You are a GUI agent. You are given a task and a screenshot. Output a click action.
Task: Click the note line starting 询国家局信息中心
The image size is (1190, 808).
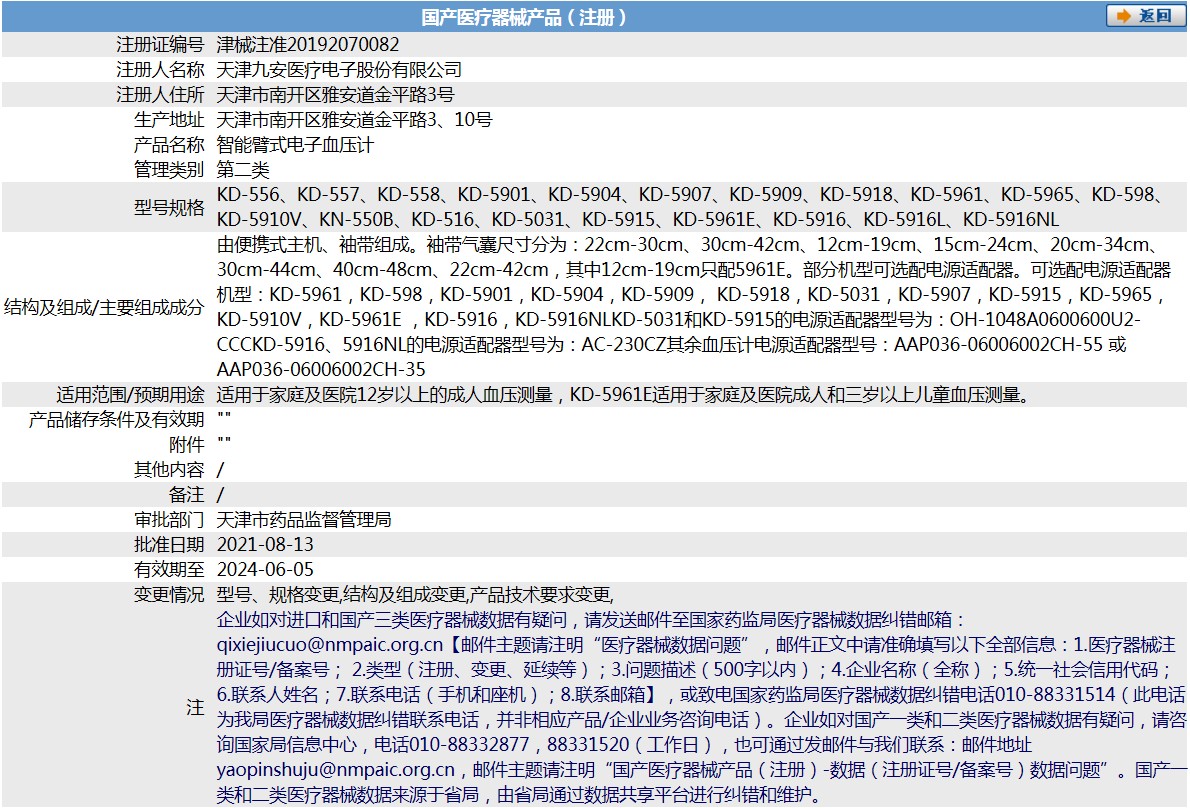(625, 746)
